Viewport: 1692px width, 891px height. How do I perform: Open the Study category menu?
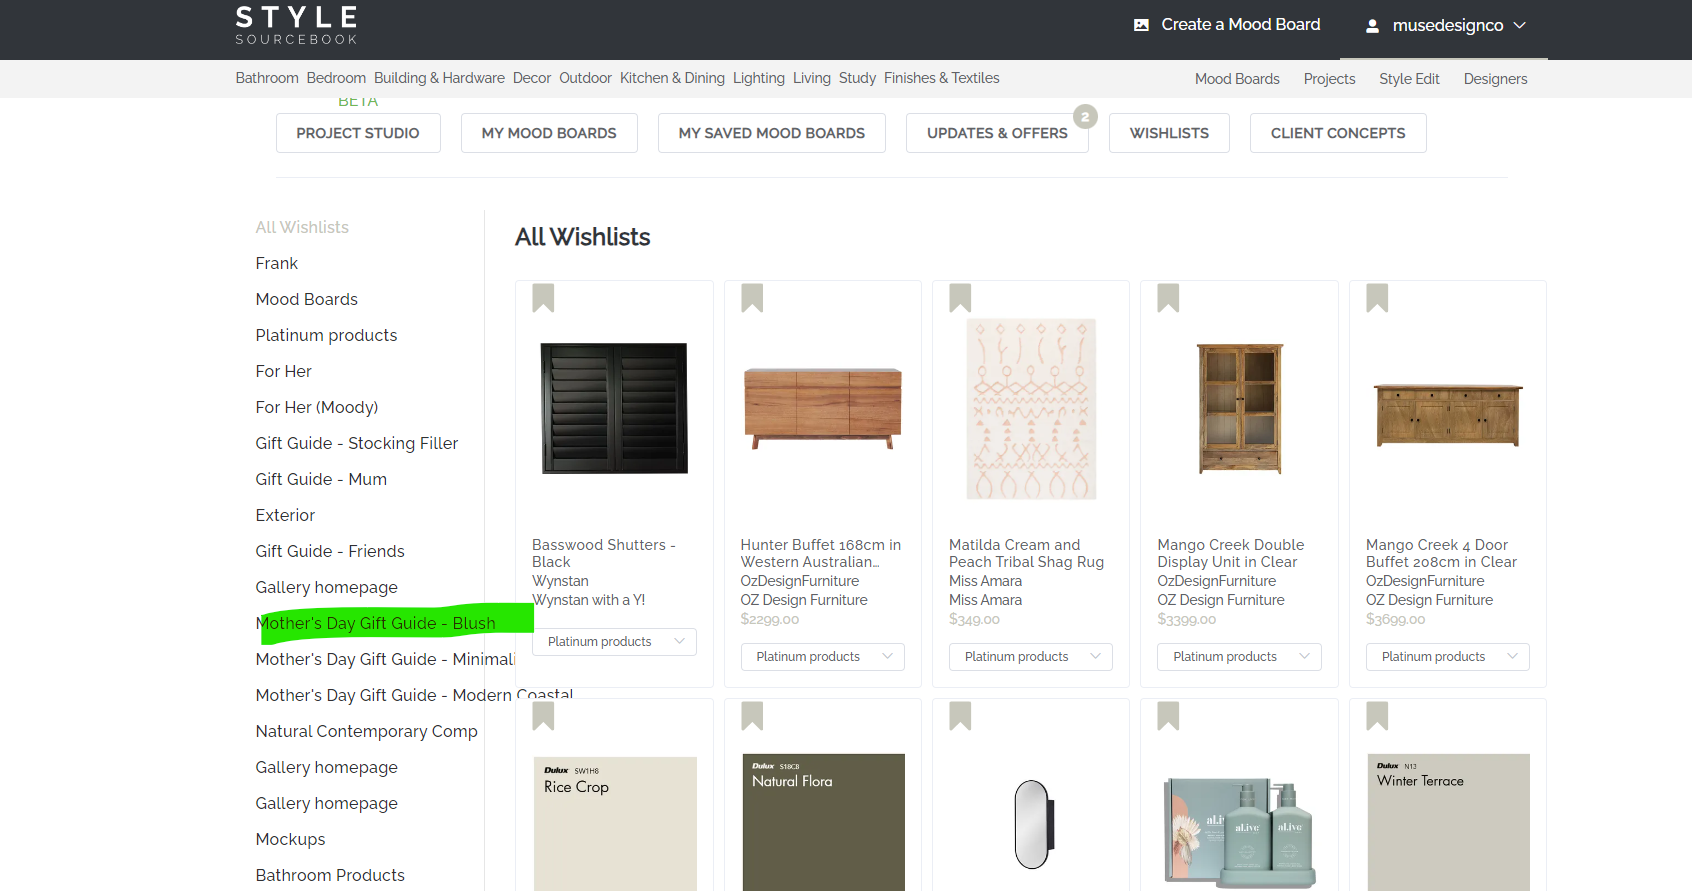pos(857,78)
